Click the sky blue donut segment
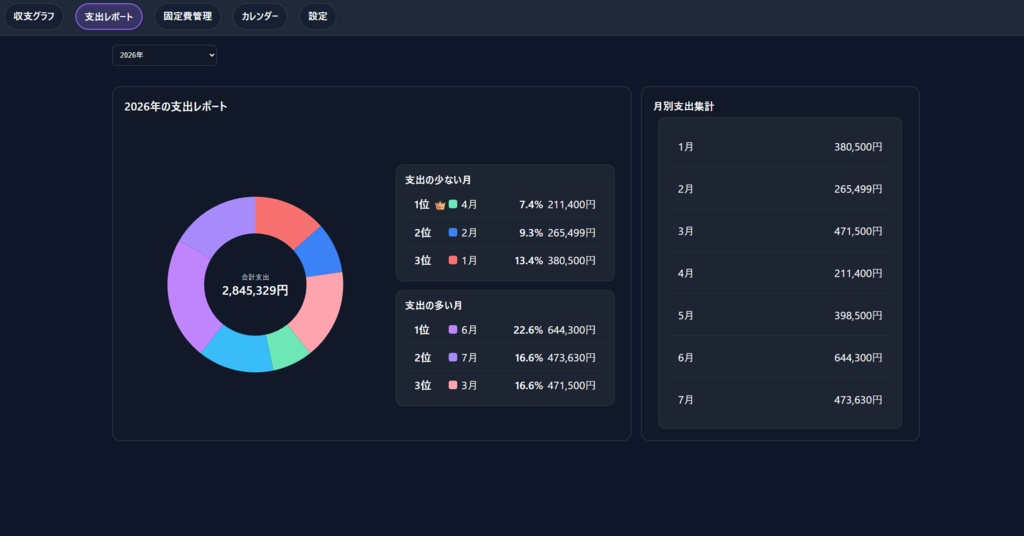1024x536 pixels. pos(240,351)
